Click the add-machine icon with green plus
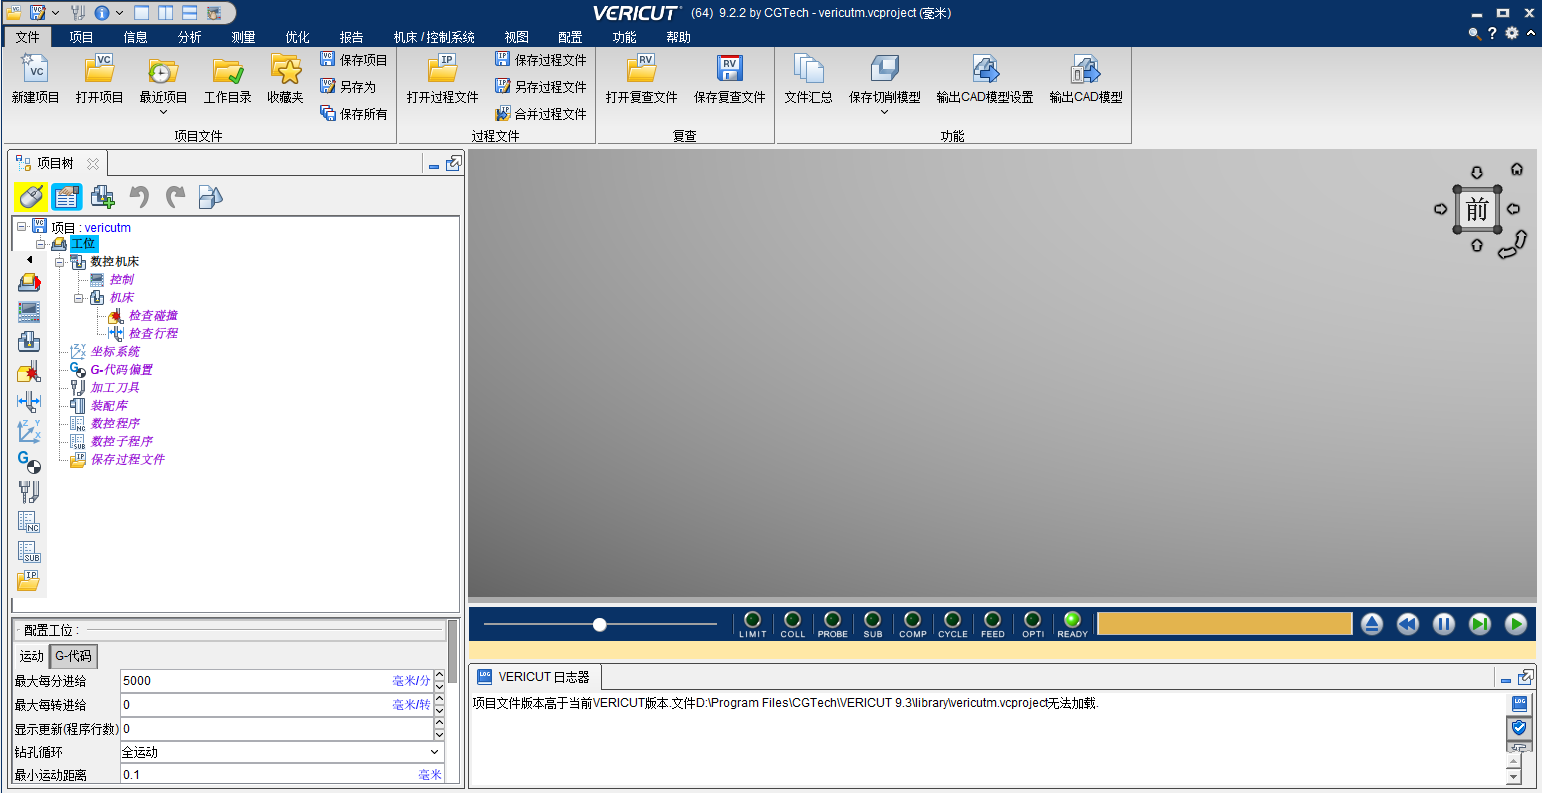Screen dimensions: 1542x793 [102, 197]
